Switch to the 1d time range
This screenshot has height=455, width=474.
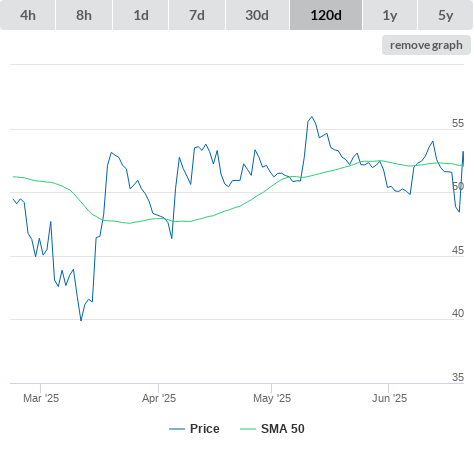pyautogui.click(x=141, y=15)
